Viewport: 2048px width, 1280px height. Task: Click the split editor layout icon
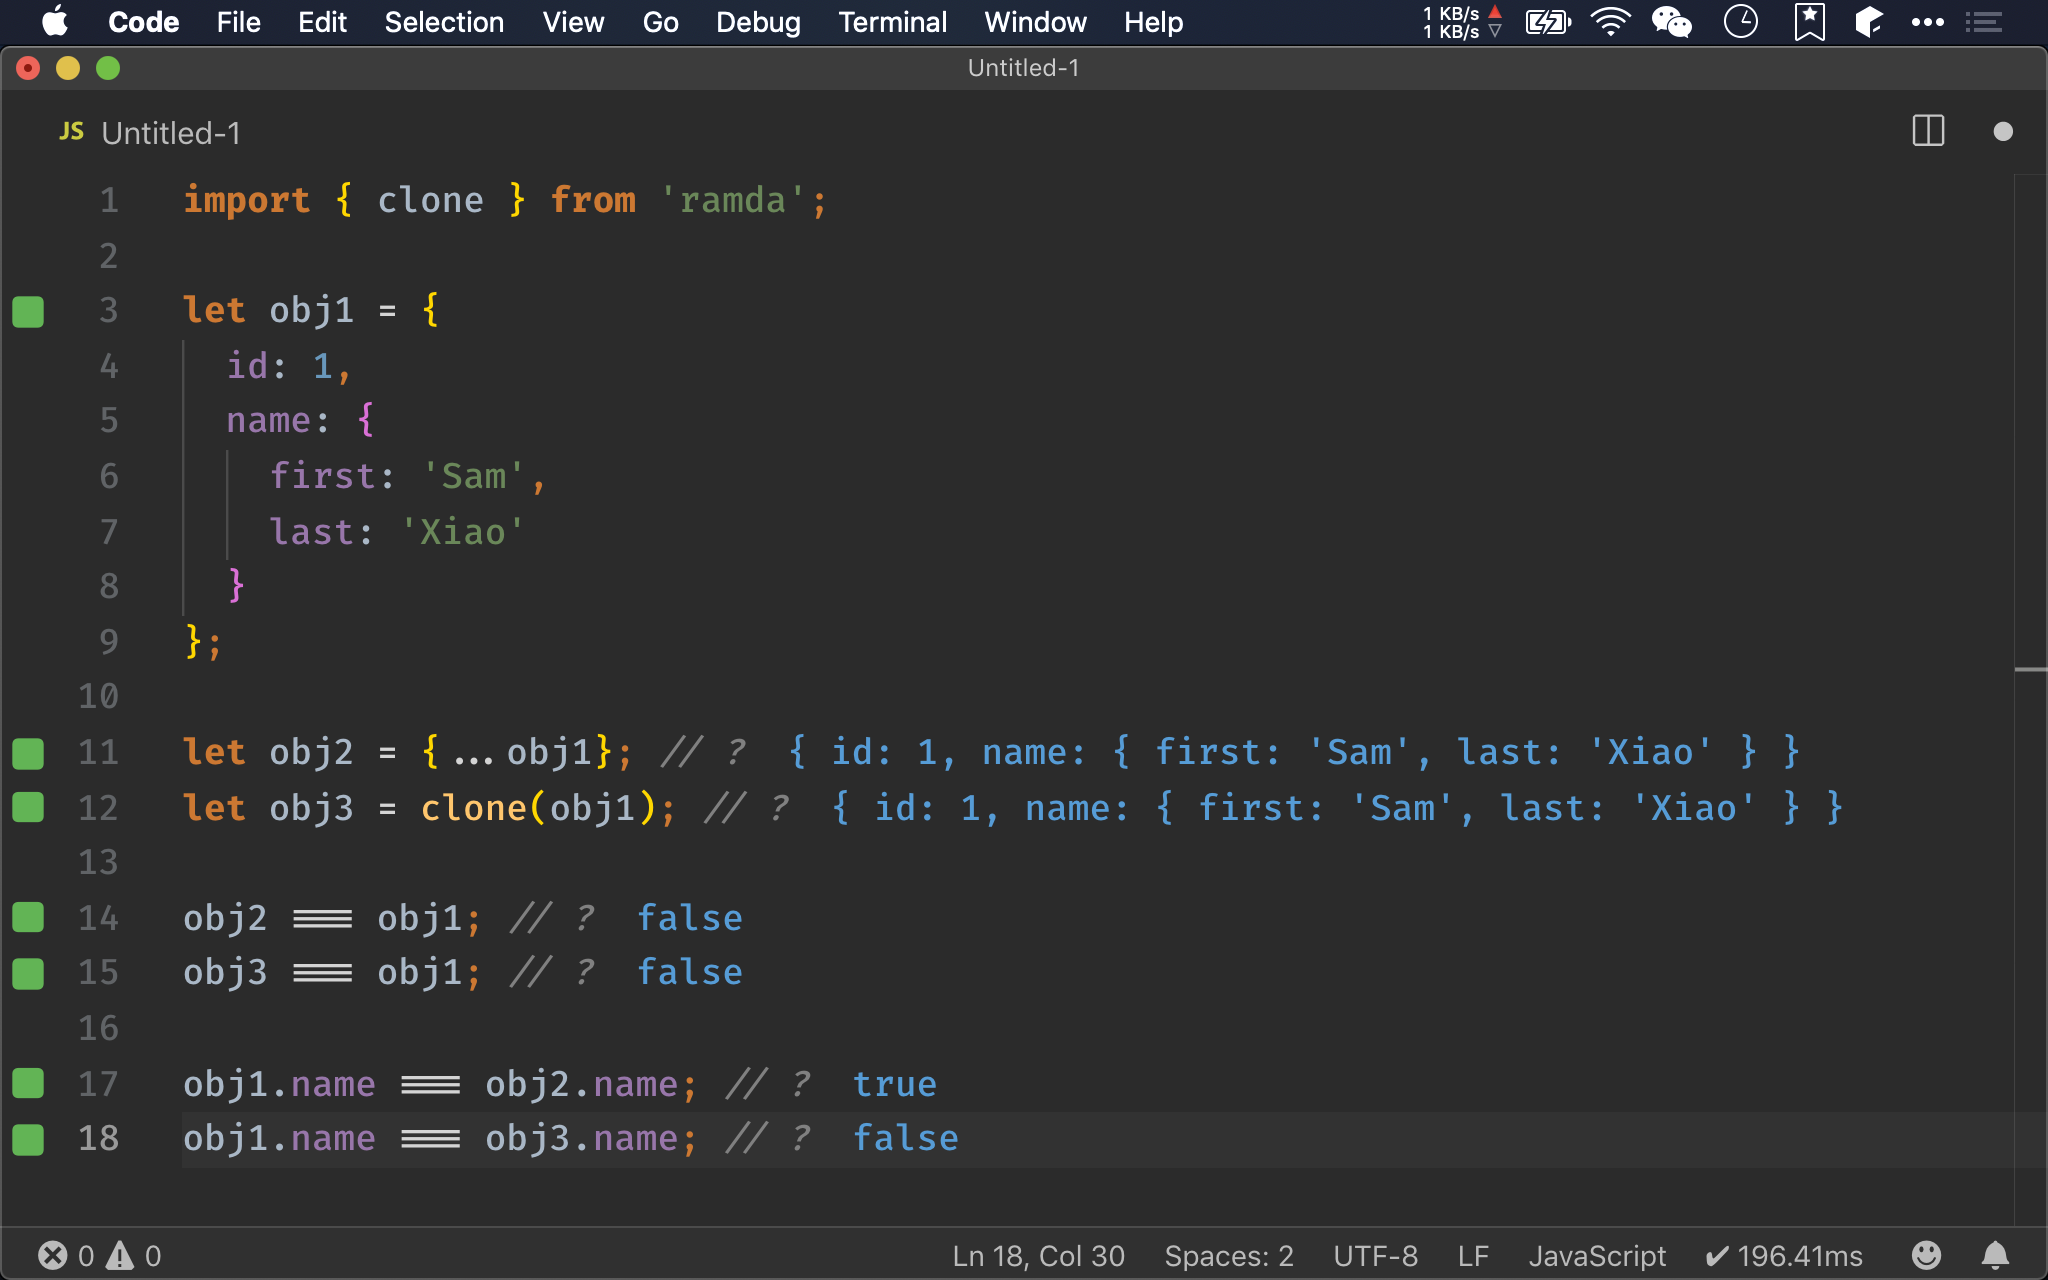(1927, 131)
